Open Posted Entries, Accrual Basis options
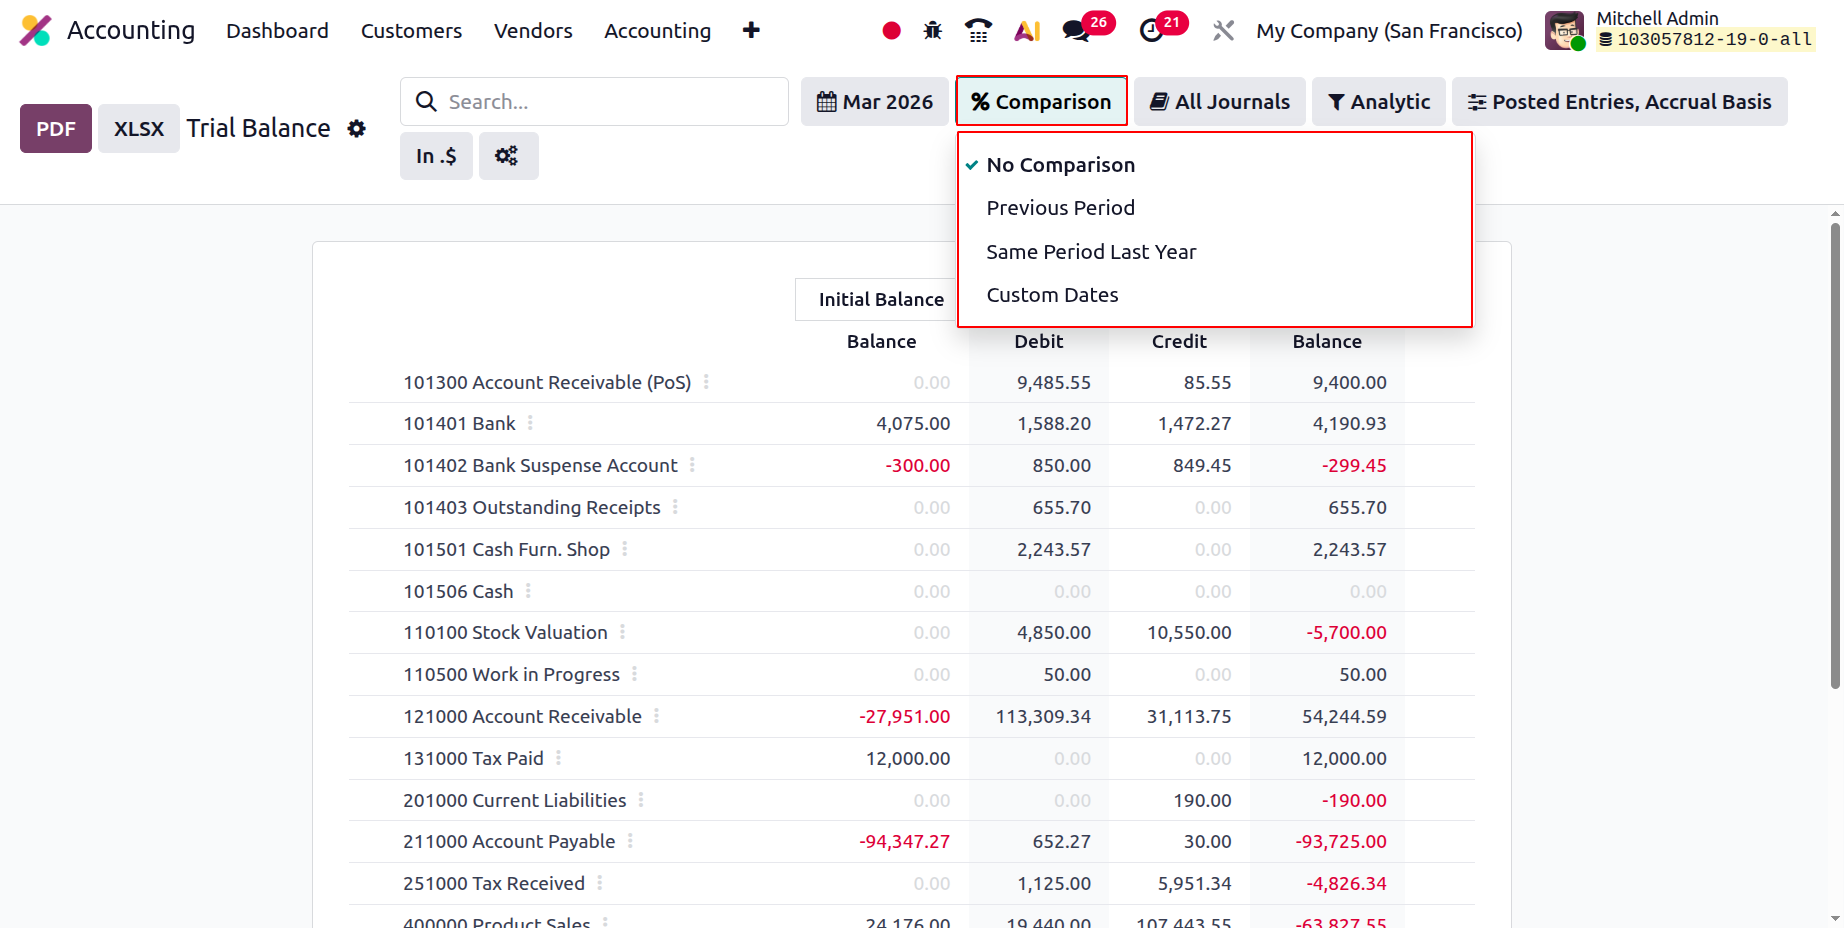 pos(1619,102)
